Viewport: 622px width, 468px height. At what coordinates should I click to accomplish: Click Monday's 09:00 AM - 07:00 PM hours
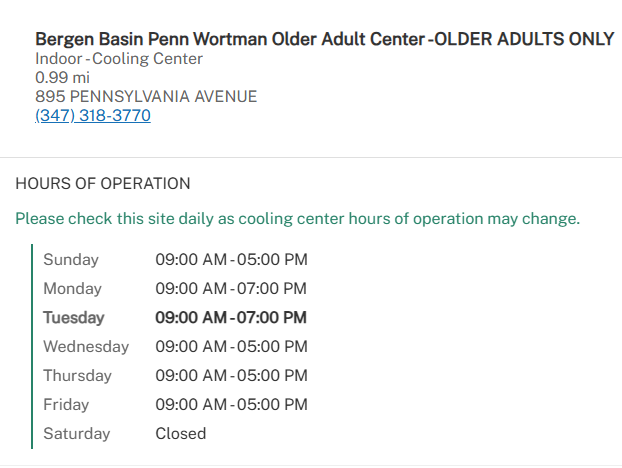pos(231,289)
